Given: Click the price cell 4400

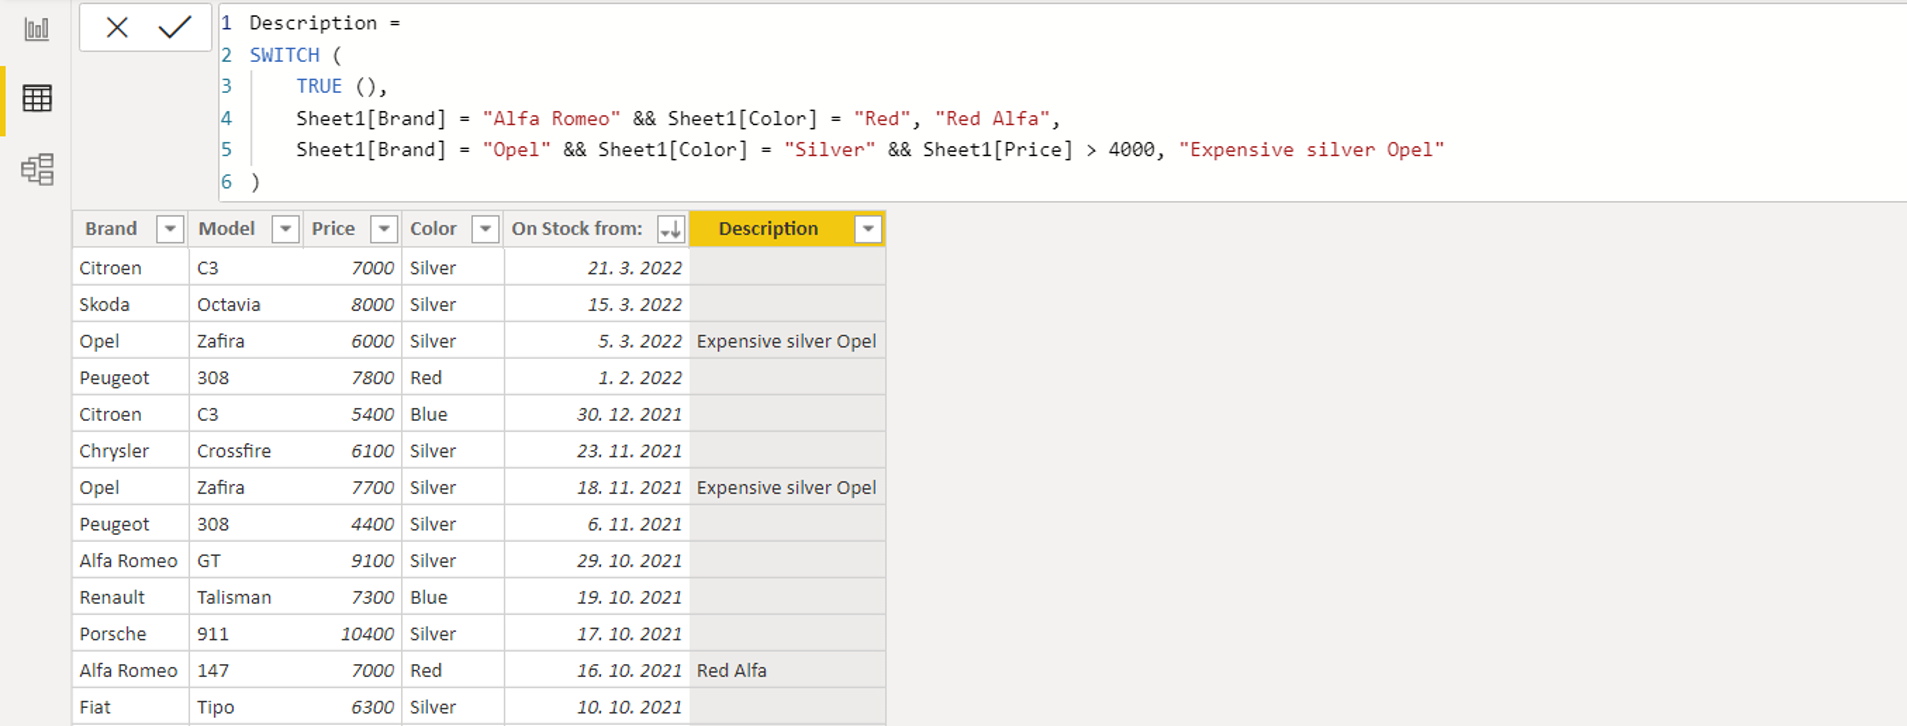Looking at the screenshot, I should 352,524.
